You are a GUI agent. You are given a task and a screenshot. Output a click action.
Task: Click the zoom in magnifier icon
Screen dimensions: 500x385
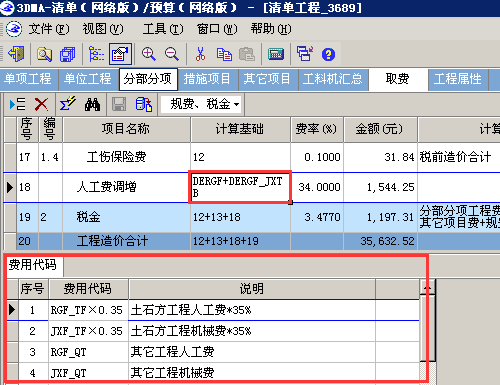149,54
